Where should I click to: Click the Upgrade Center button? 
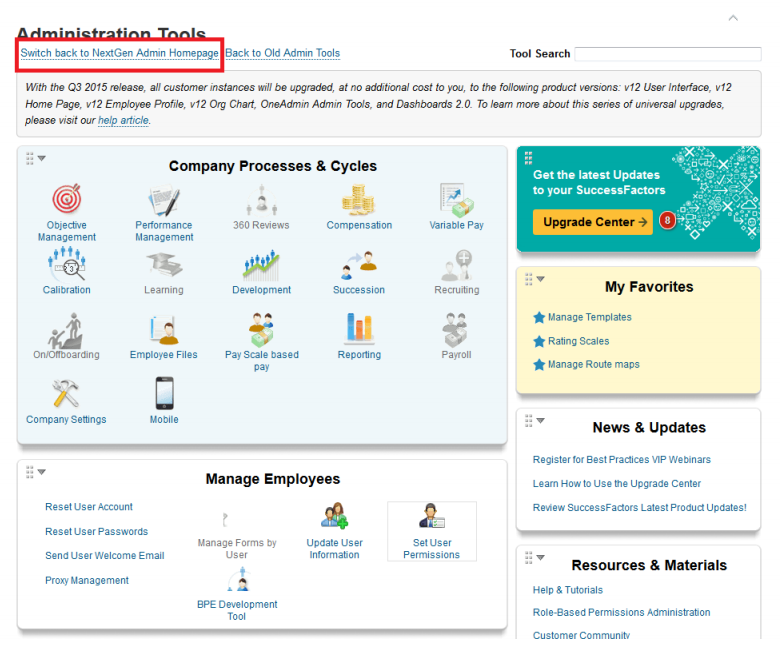tap(592, 222)
